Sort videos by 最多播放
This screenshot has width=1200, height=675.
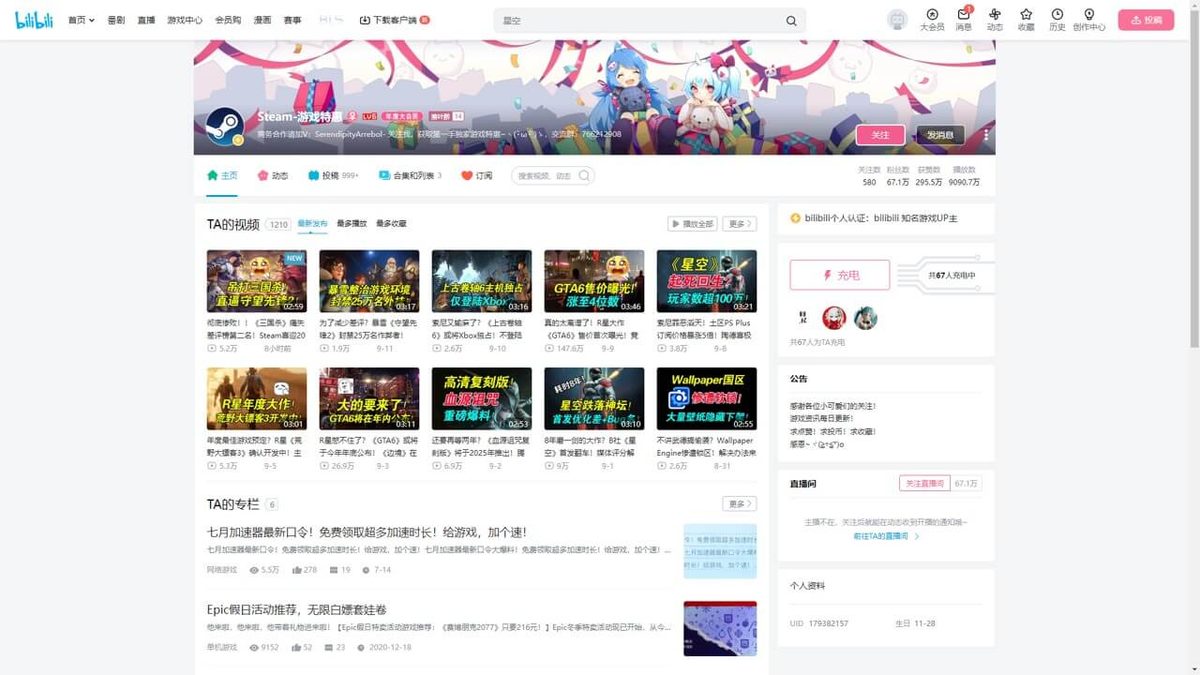pos(351,224)
